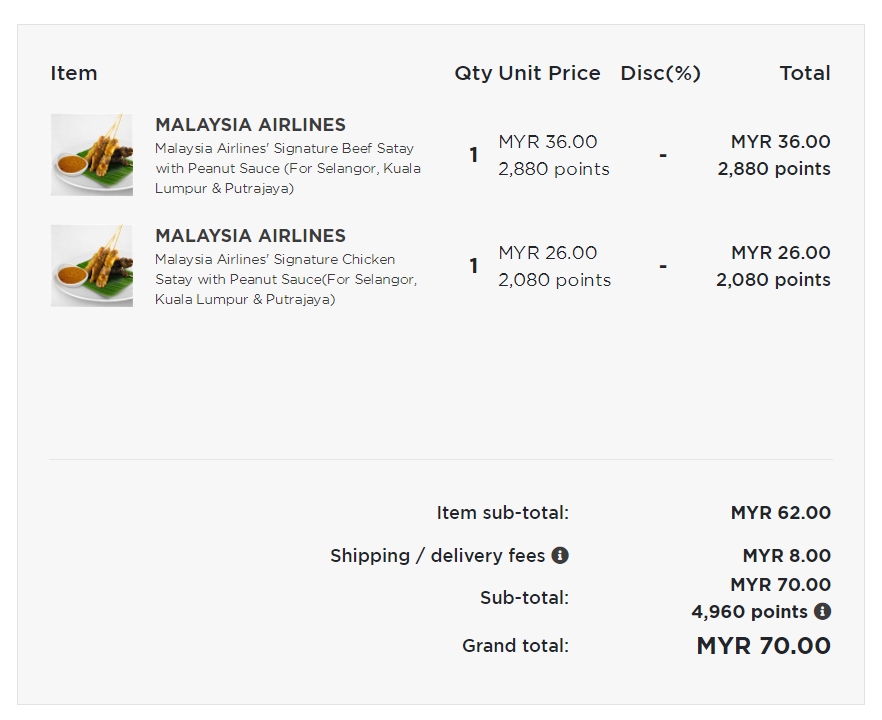Screen dimensions: 882x720
Task: Click the Item column header
Action: pos(74,73)
